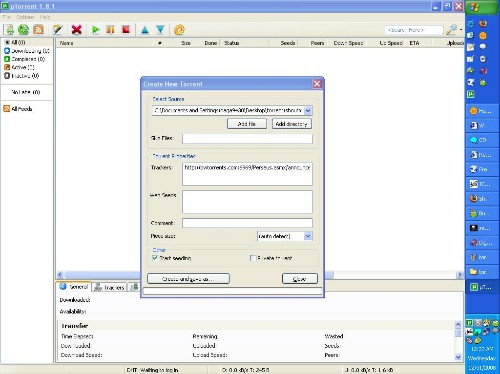The width and height of the screenshot is (500, 374).
Task: Click the µTorrent taskbar button
Action: pos(482,287)
